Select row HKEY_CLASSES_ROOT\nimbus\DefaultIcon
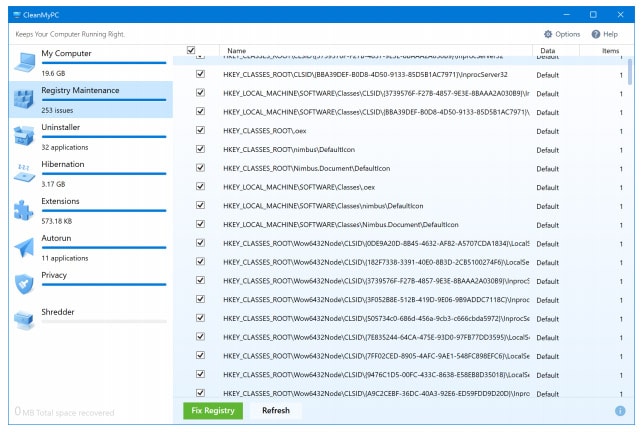642x432 pixels. [x=401, y=149]
